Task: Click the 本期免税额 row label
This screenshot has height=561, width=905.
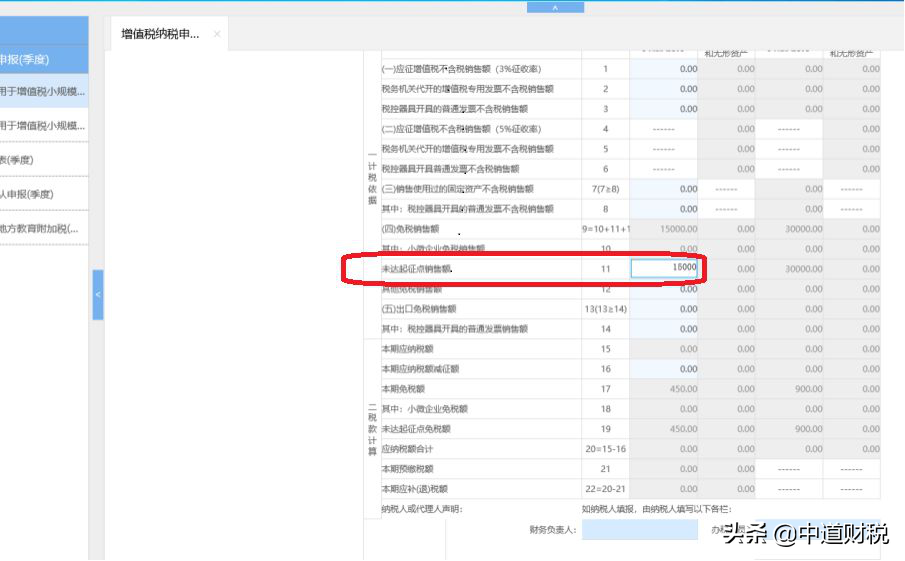Action: [403, 389]
